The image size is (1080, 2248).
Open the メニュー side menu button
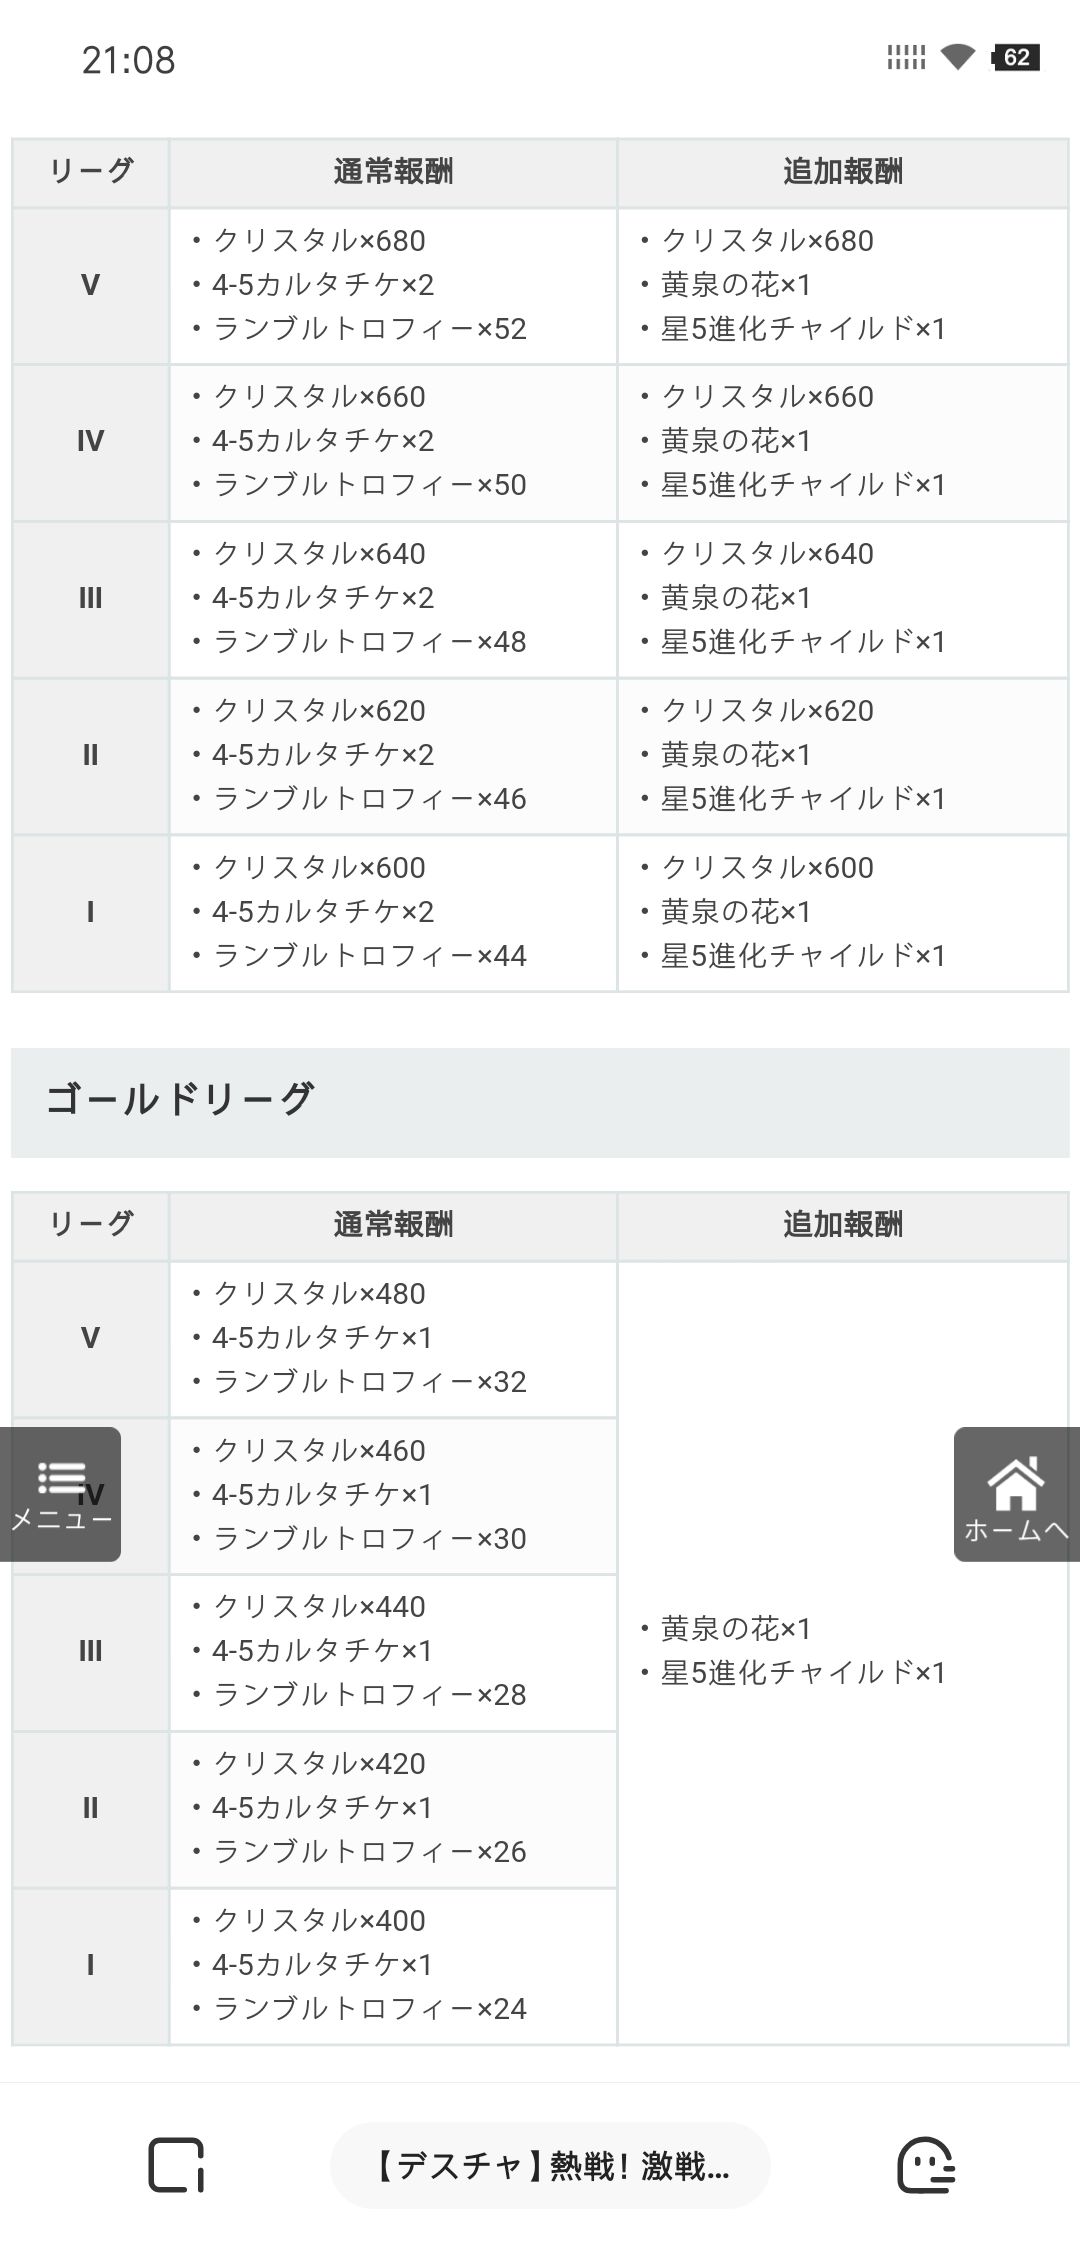(x=60, y=1494)
